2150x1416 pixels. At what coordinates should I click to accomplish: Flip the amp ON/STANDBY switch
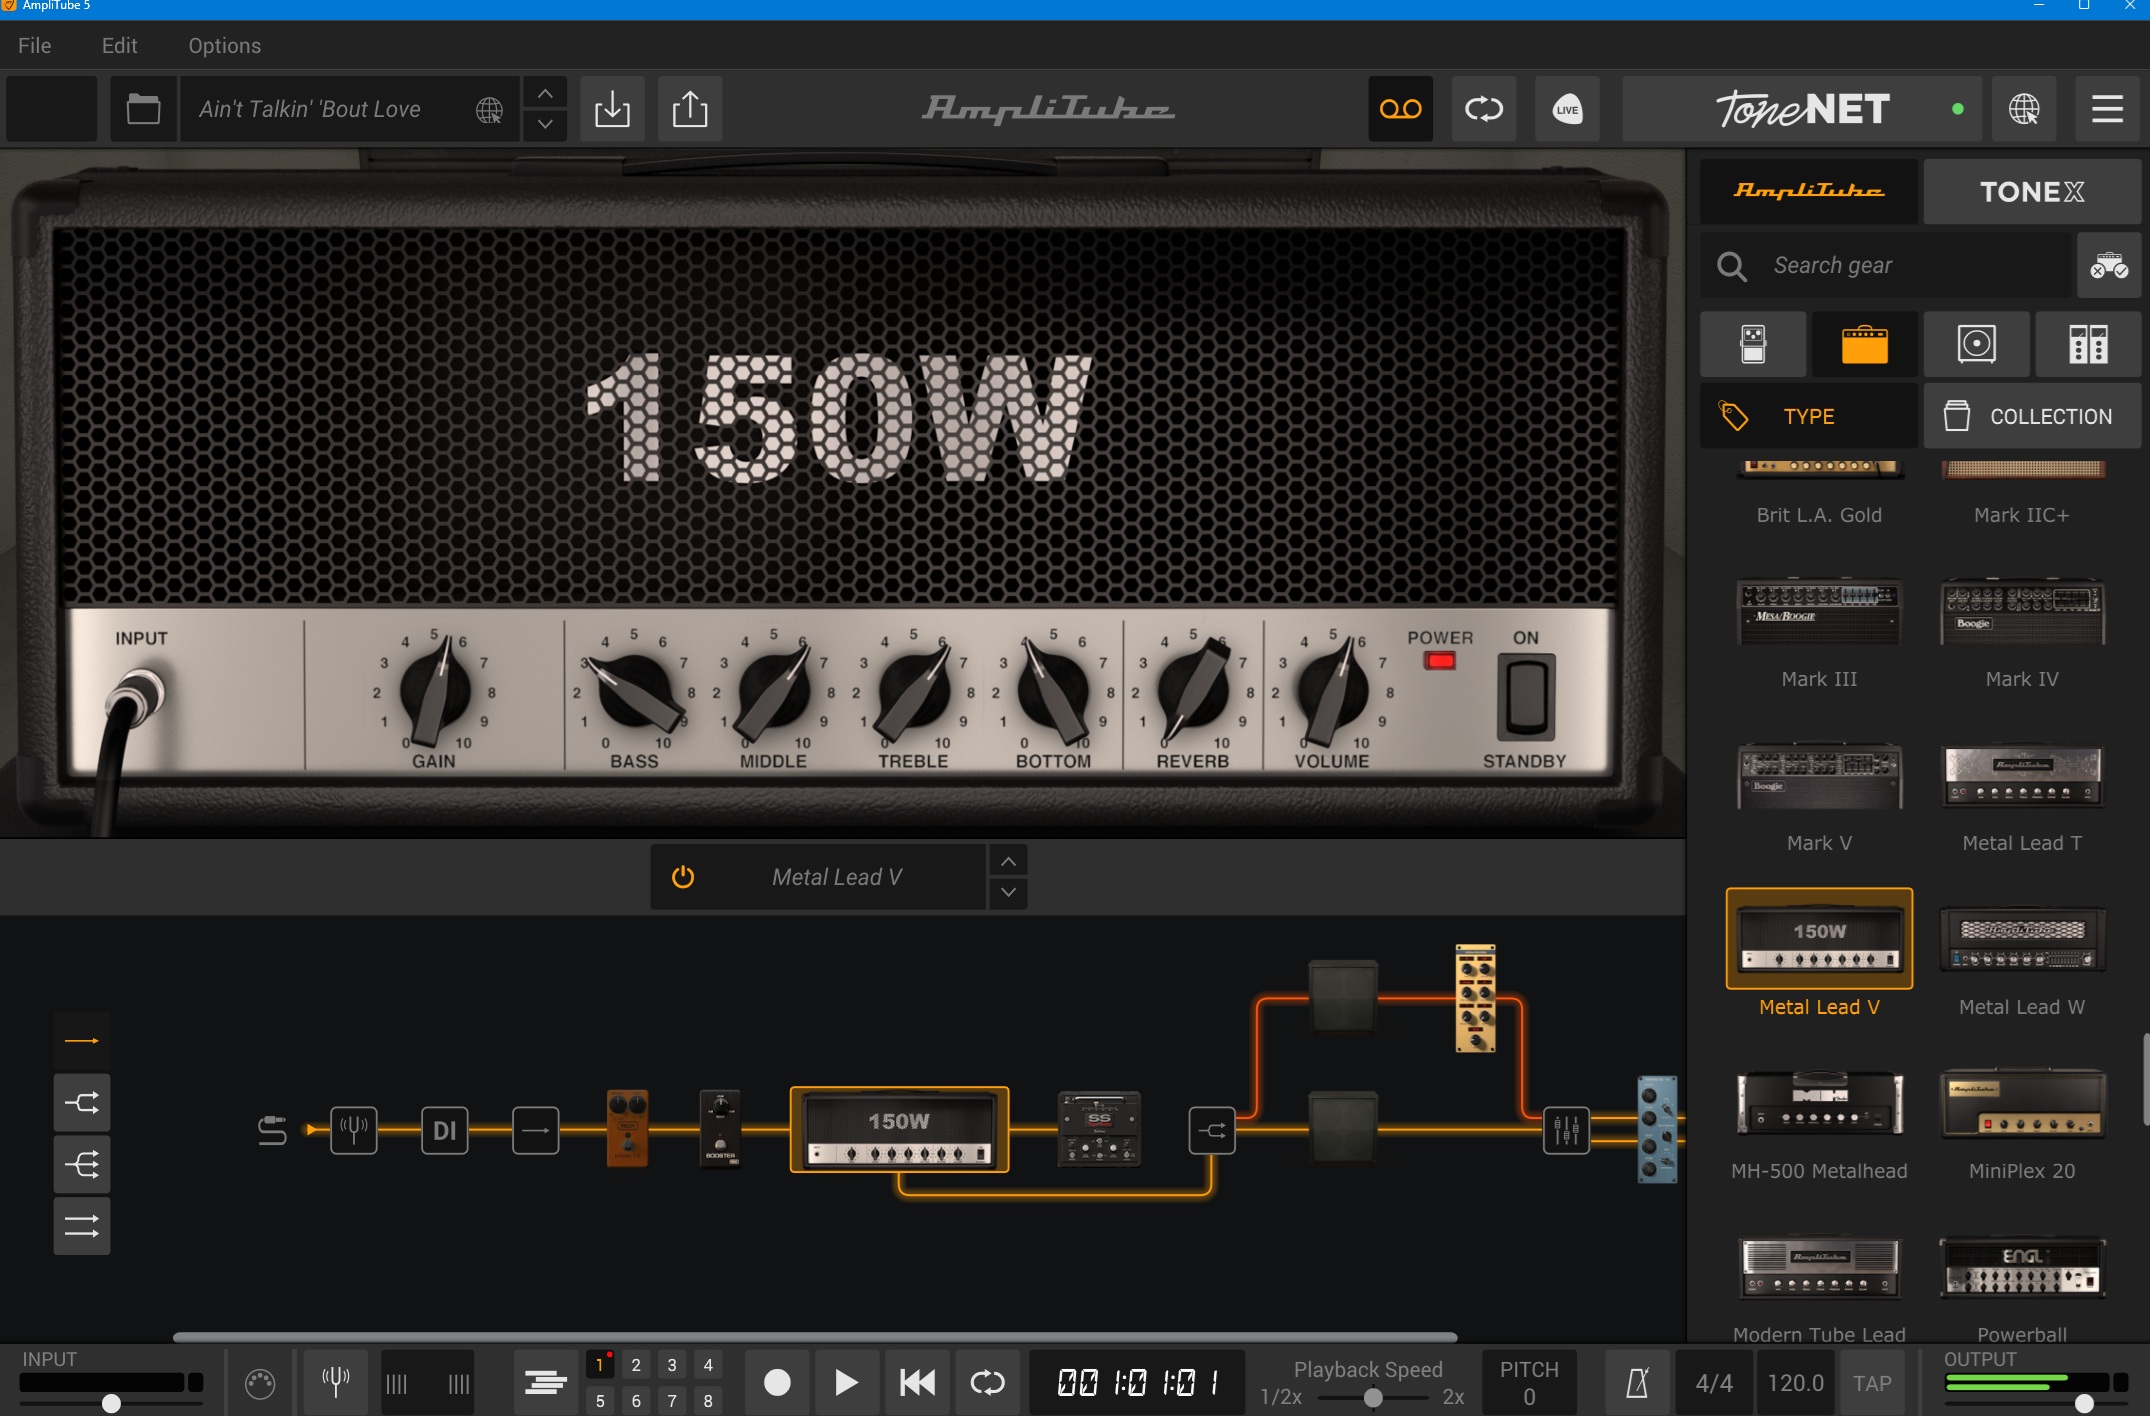point(1526,695)
